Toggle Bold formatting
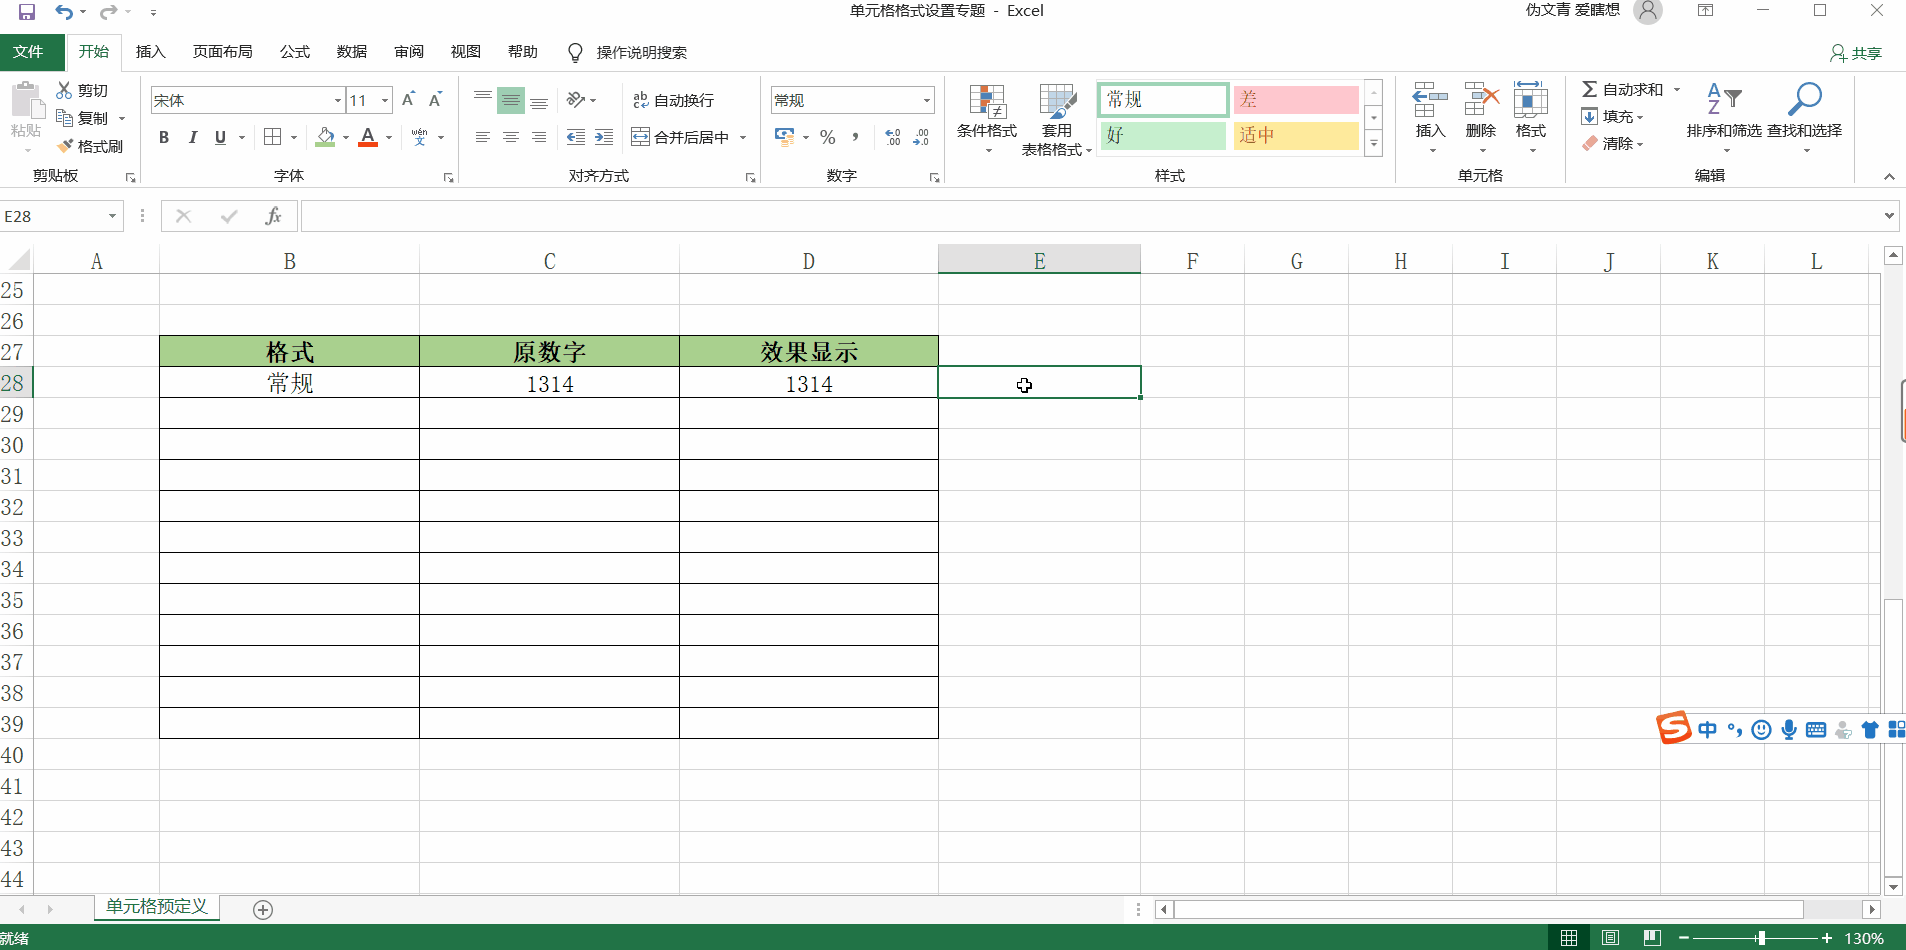 point(164,137)
